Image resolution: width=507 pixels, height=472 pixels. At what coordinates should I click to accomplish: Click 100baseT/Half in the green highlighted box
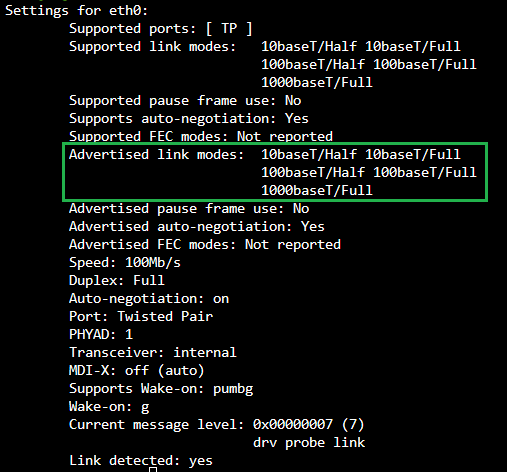313,173
